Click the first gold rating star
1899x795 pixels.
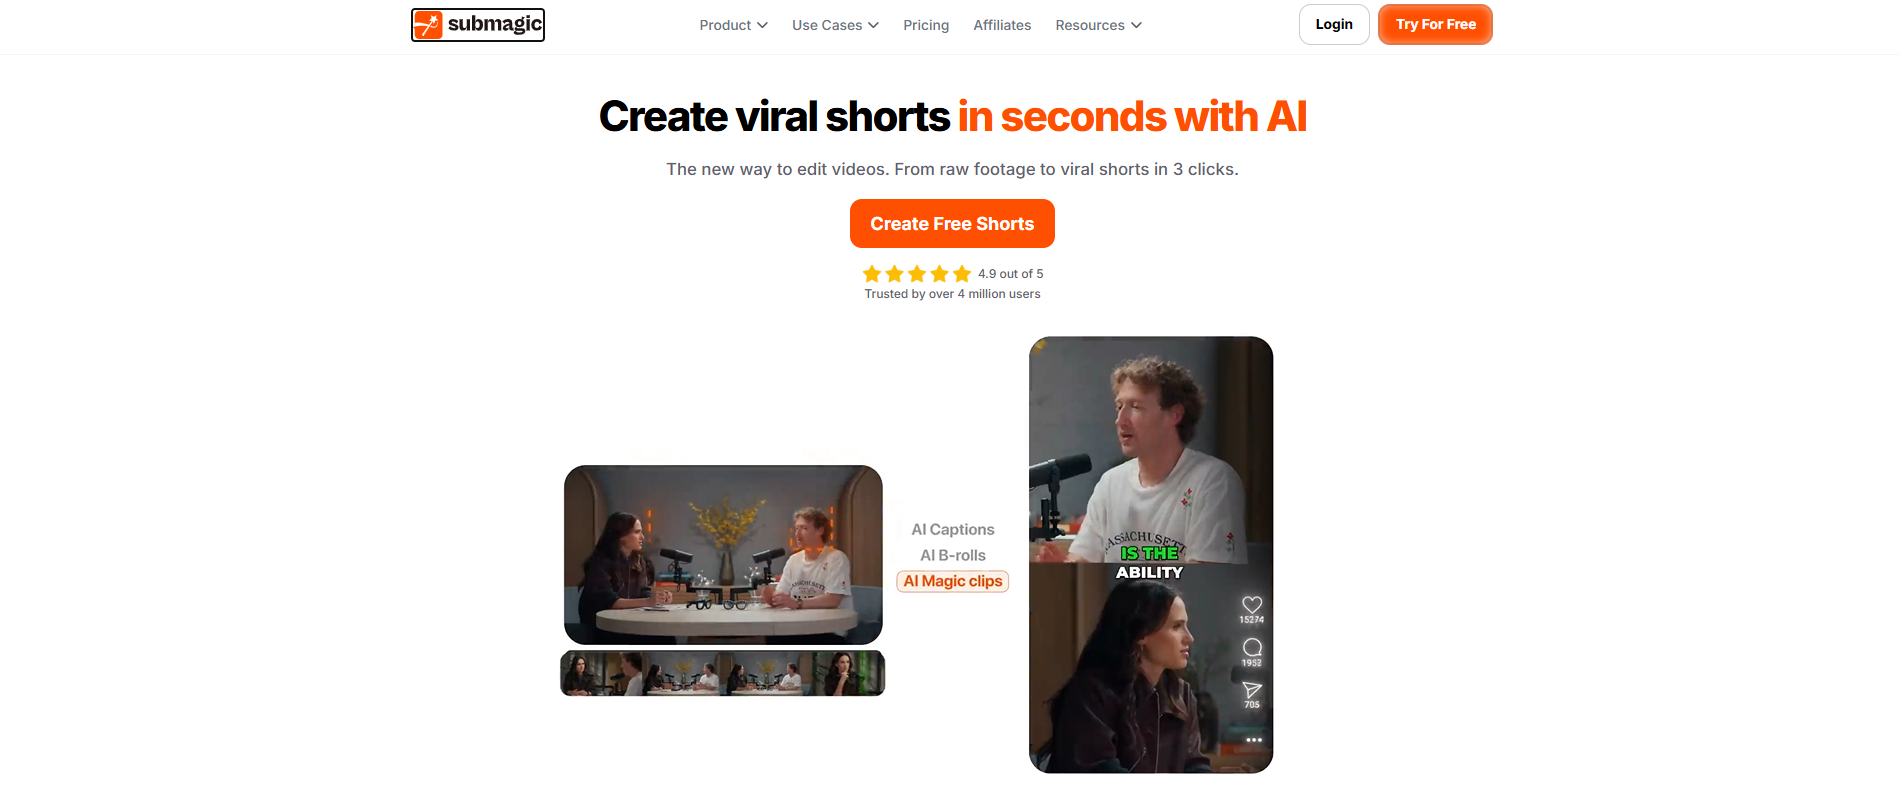872,274
